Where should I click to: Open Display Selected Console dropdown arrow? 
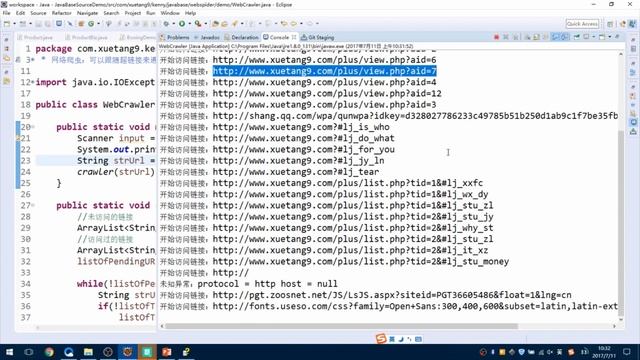coord(593,37)
